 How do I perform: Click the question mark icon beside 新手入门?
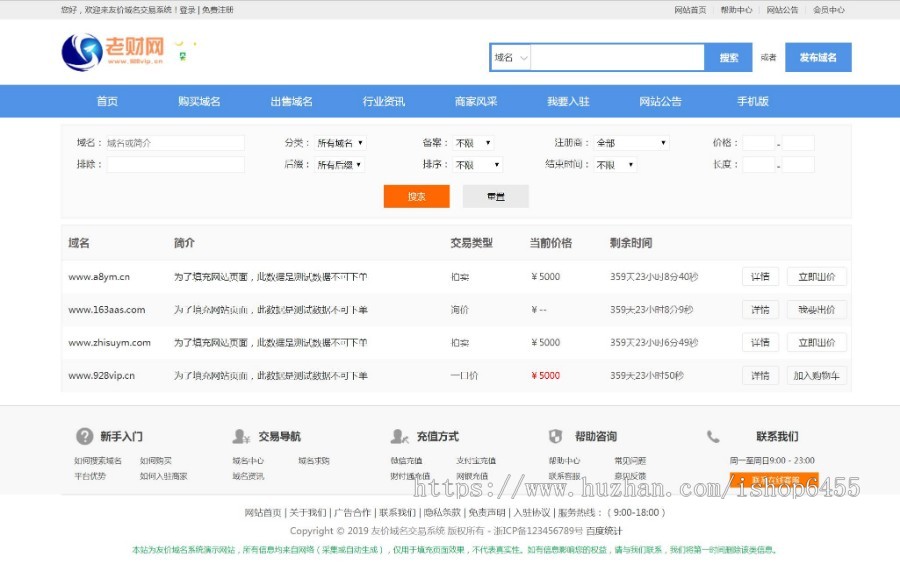pos(85,437)
